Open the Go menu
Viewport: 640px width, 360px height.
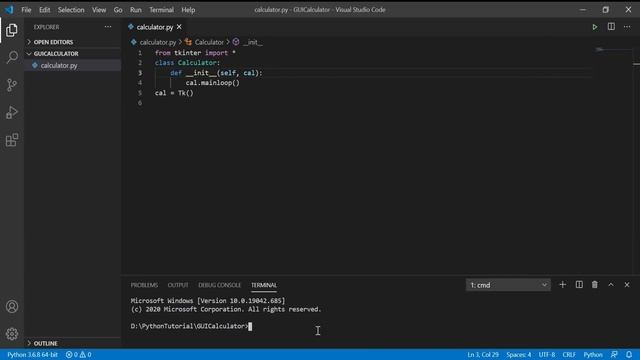tap(118, 9)
